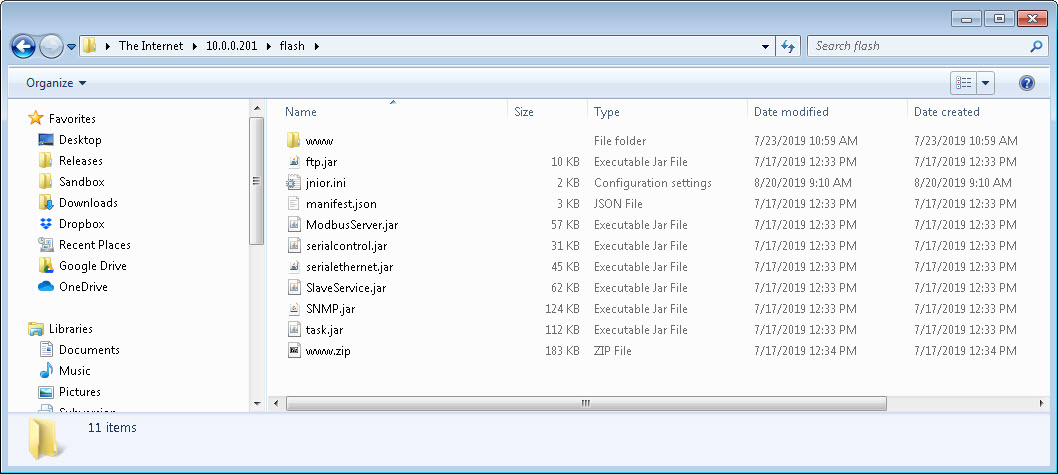Click the address bar folder icon
This screenshot has width=1058, height=474.
point(90,46)
